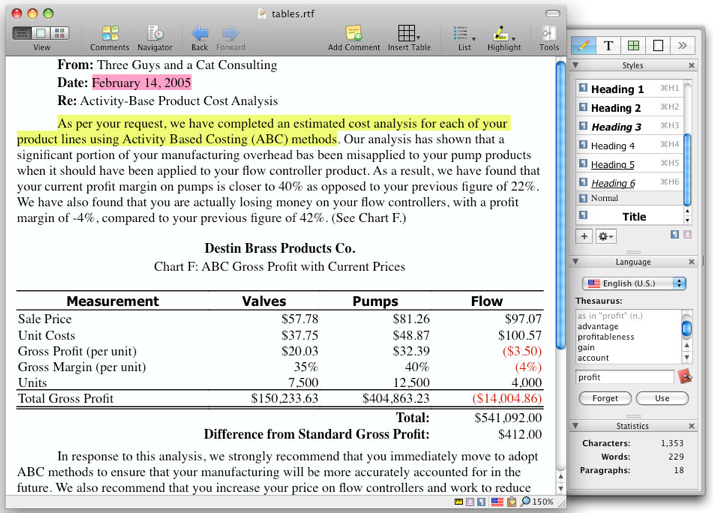Collapse the Statistics palette triangle
713x513 pixels.
(x=575, y=426)
